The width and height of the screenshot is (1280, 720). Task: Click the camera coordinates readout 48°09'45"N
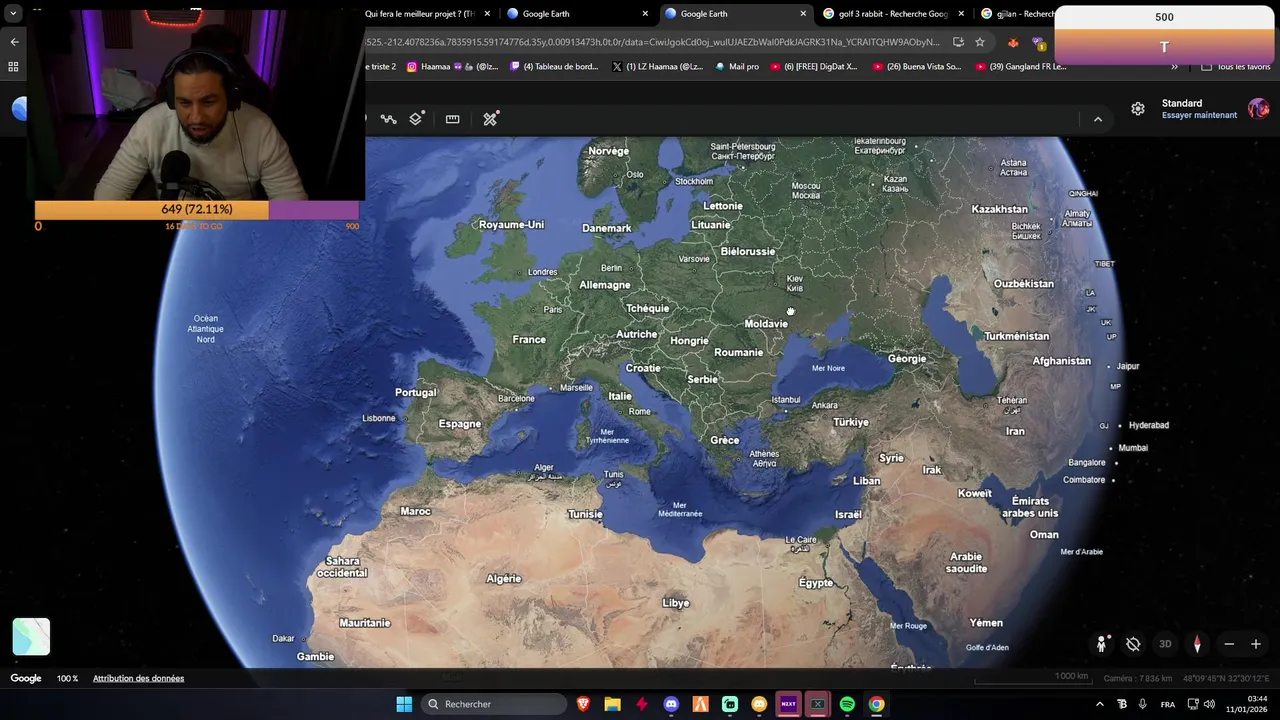[x=1226, y=678]
